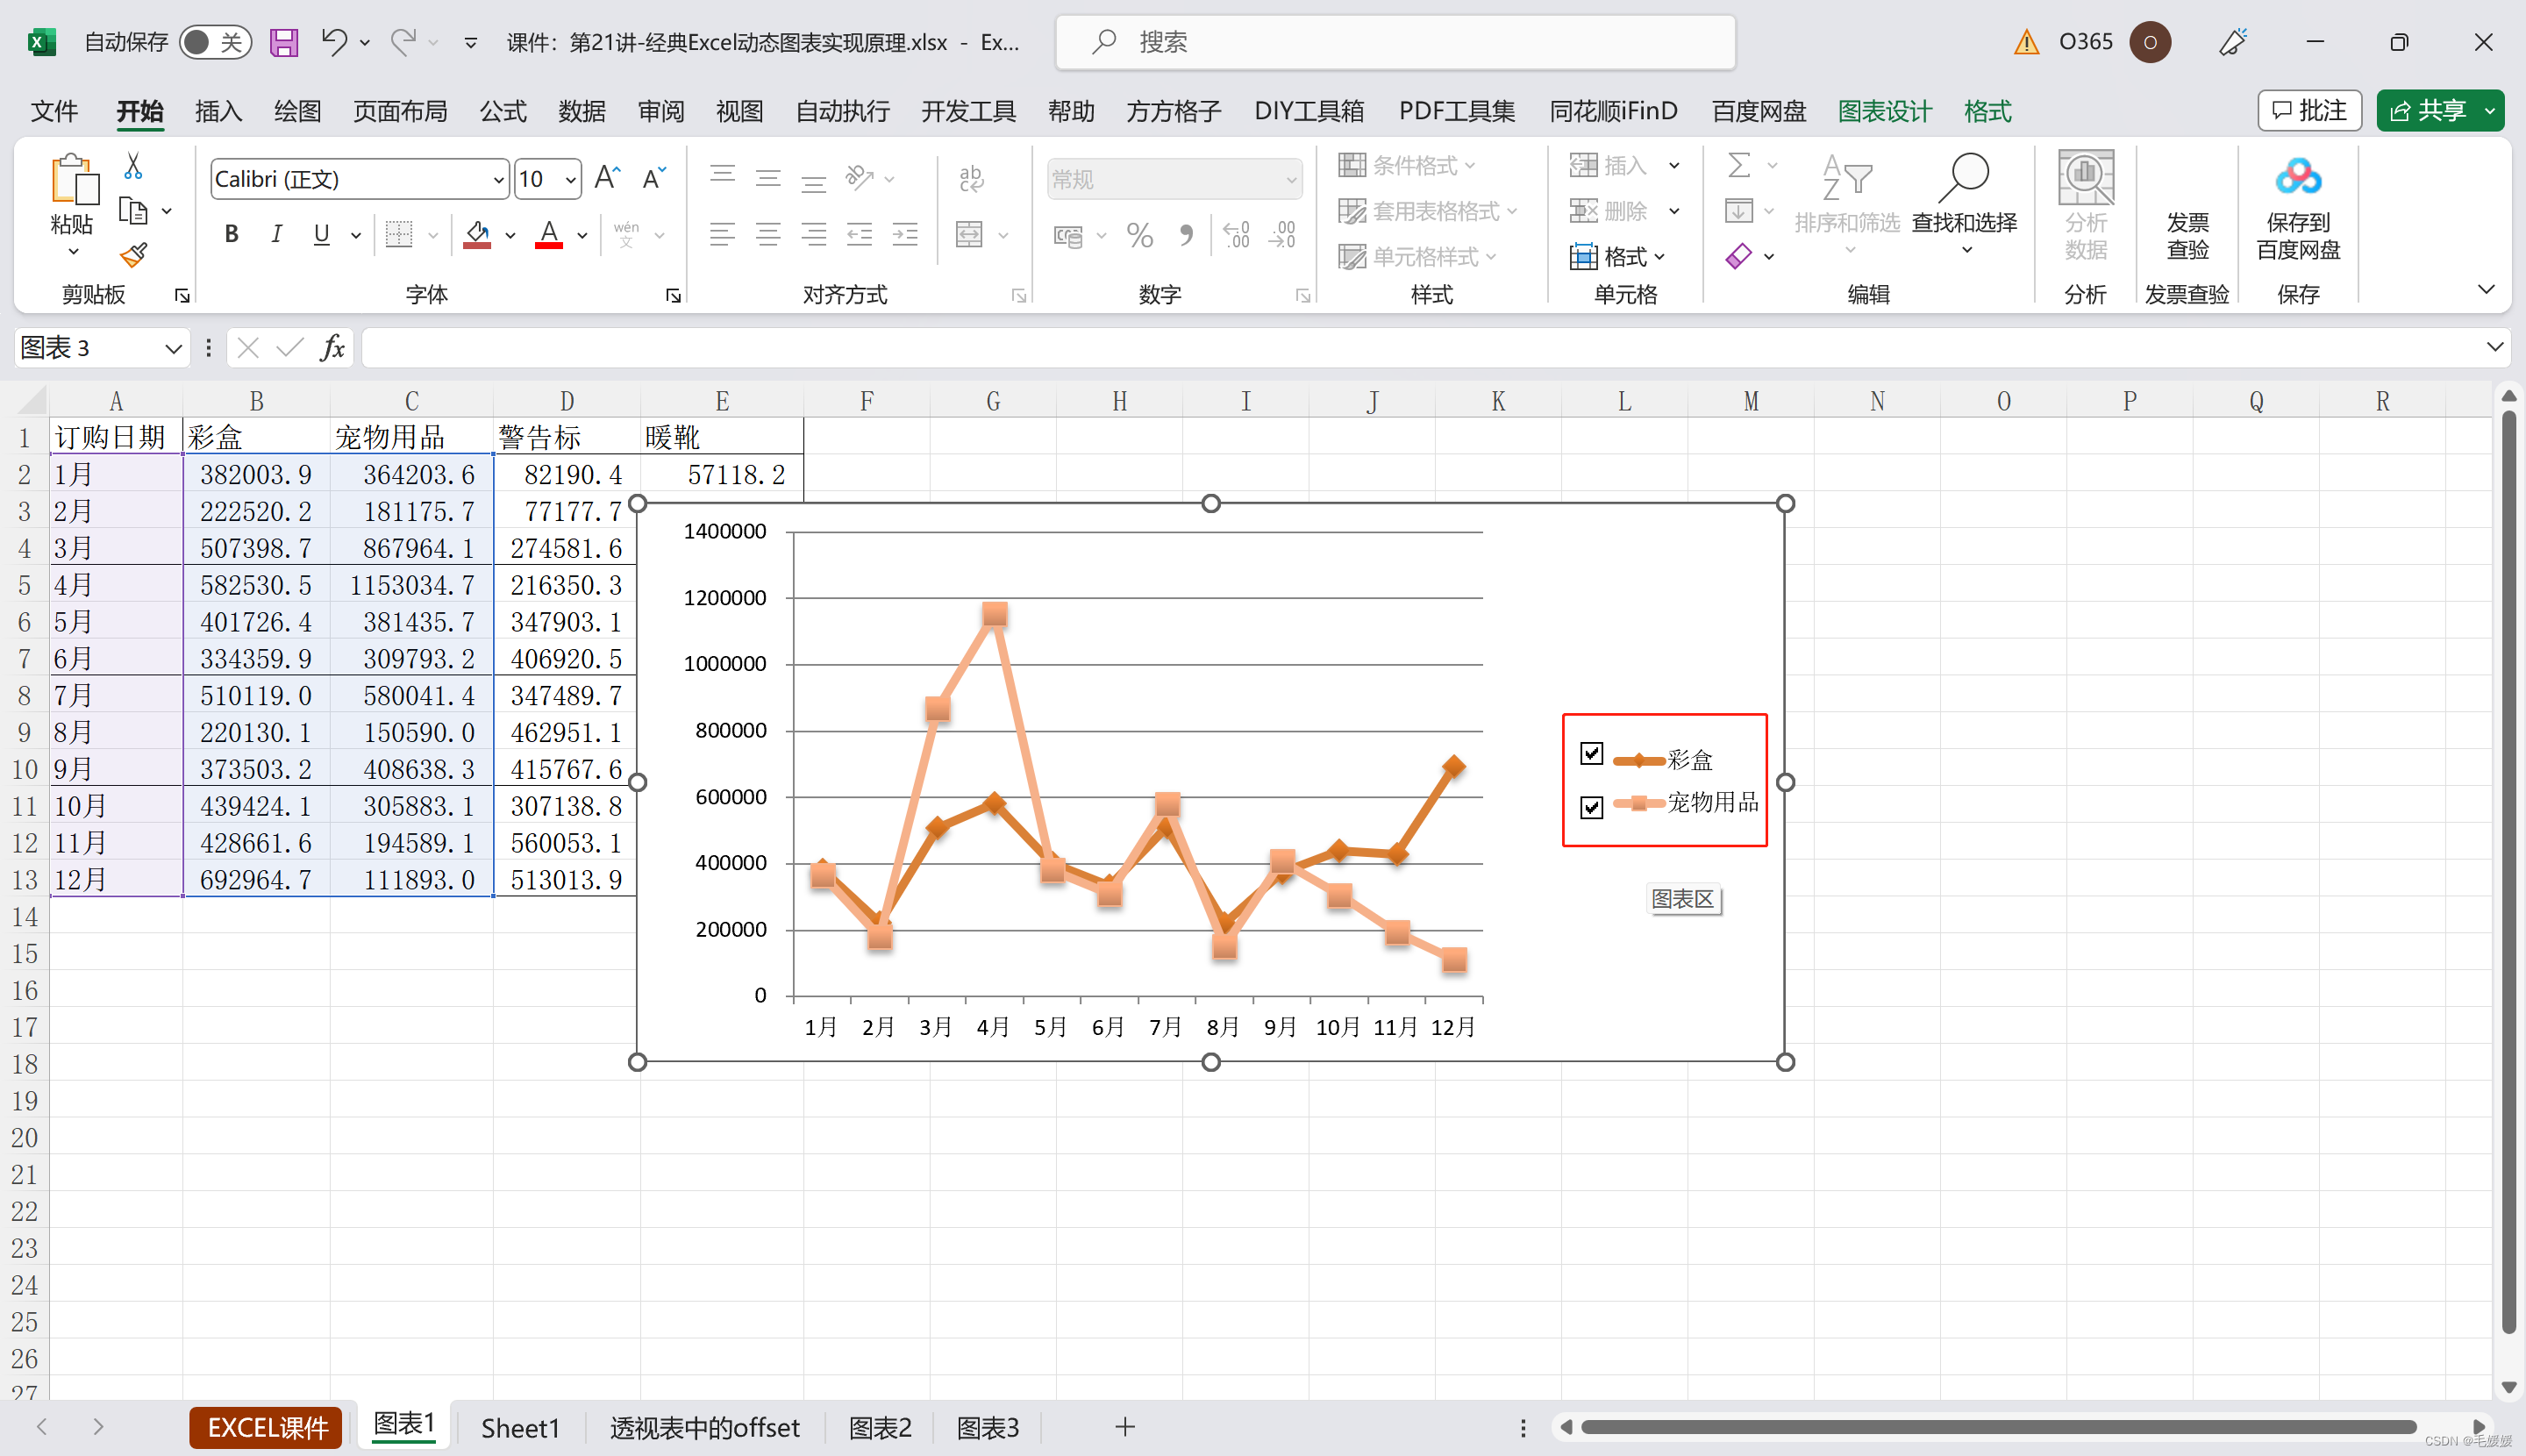Viewport: 2526px width, 1456px height.
Task: Decrease font size with small A icon
Action: click(x=654, y=179)
